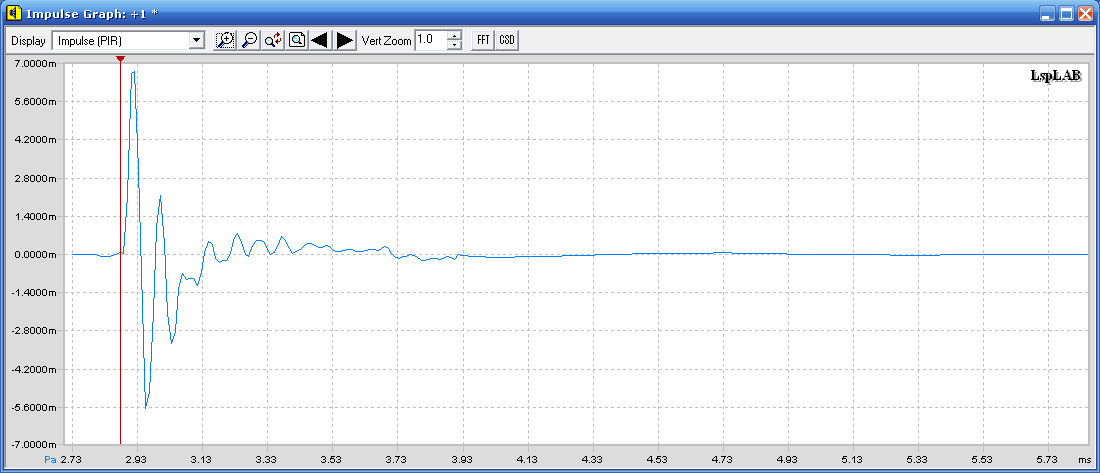Click the 3.73 time axis label
Viewport: 1100px width, 473px height.
[397, 460]
